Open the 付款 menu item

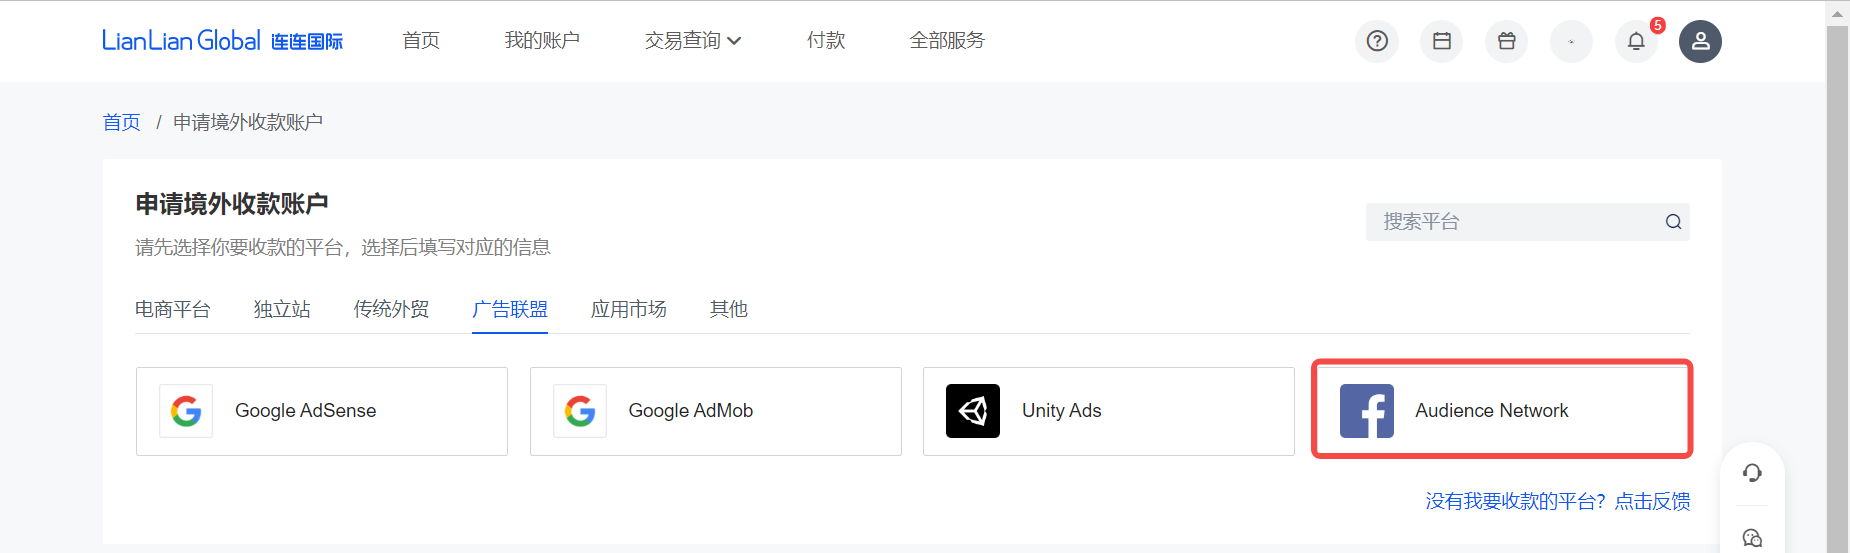pos(826,41)
